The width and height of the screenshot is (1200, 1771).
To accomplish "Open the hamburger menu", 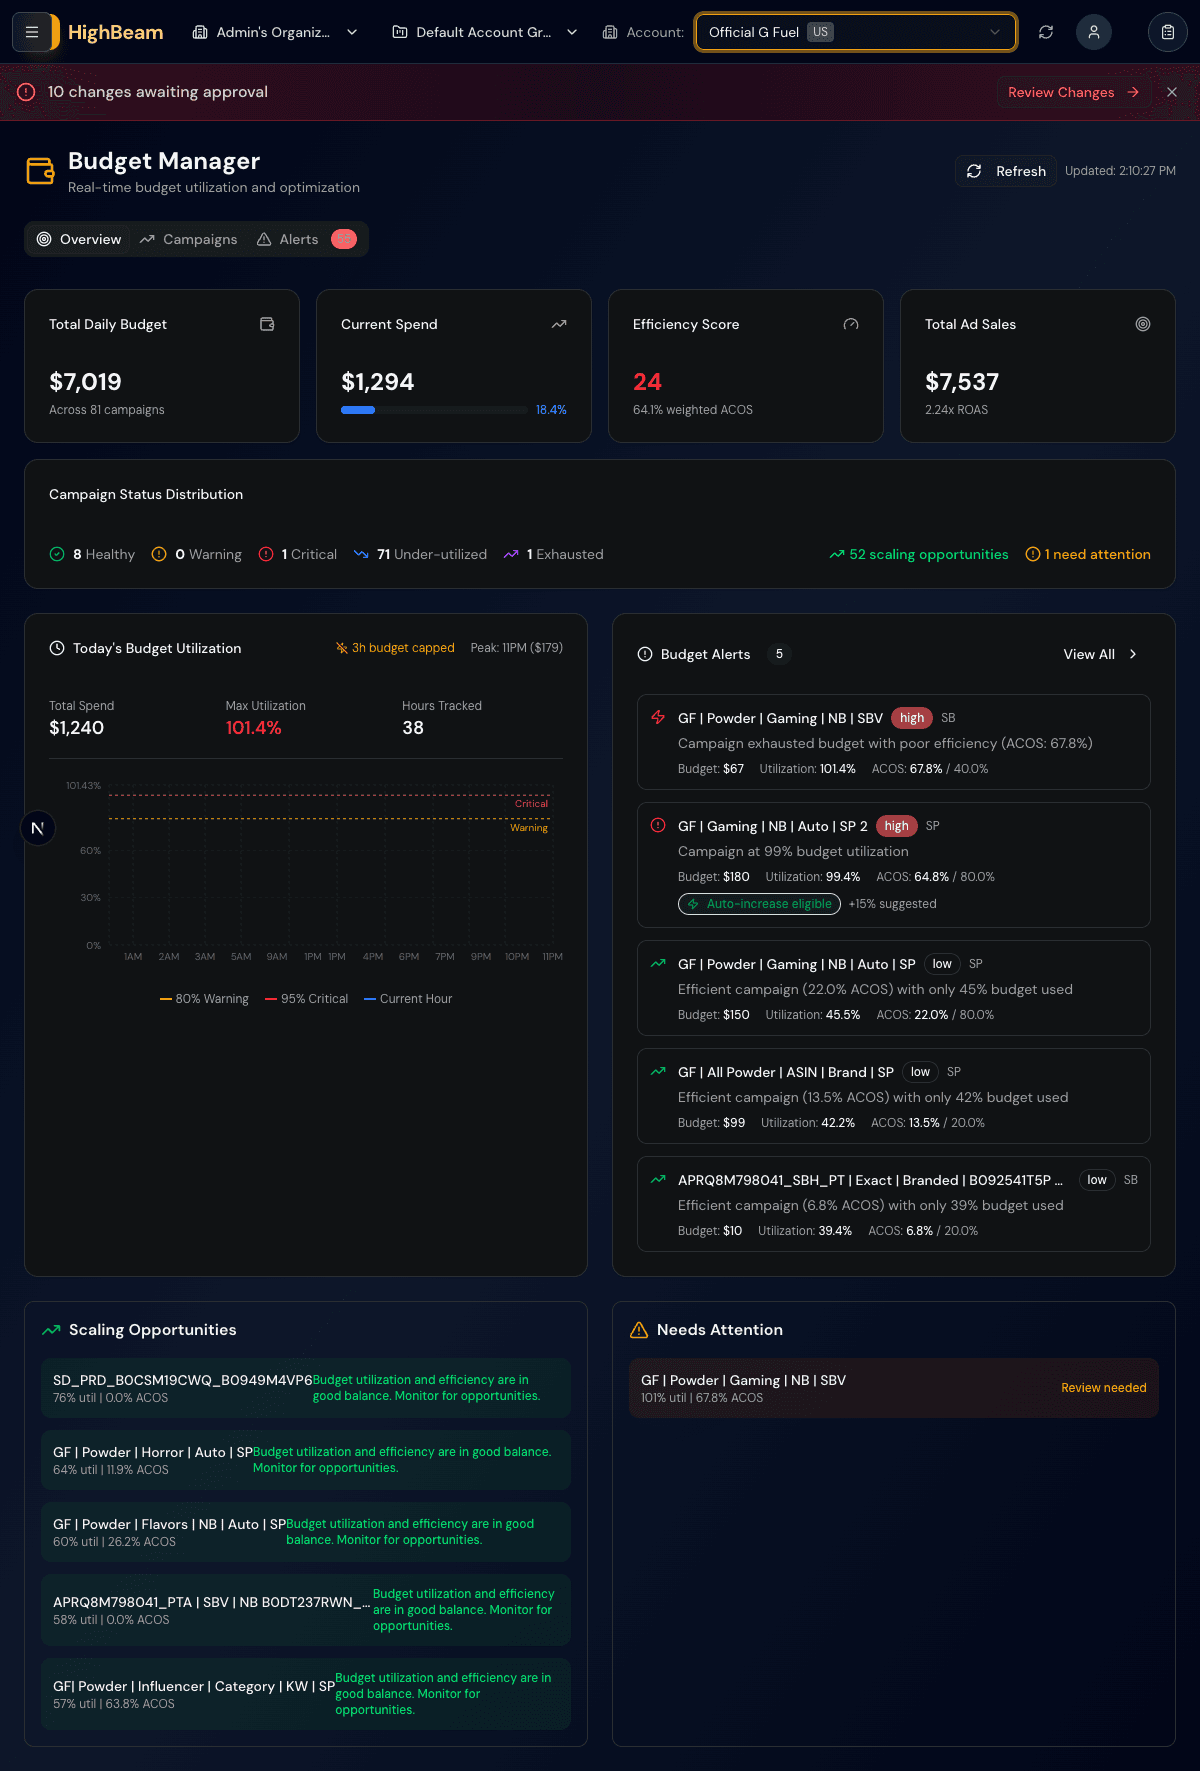I will [32, 32].
